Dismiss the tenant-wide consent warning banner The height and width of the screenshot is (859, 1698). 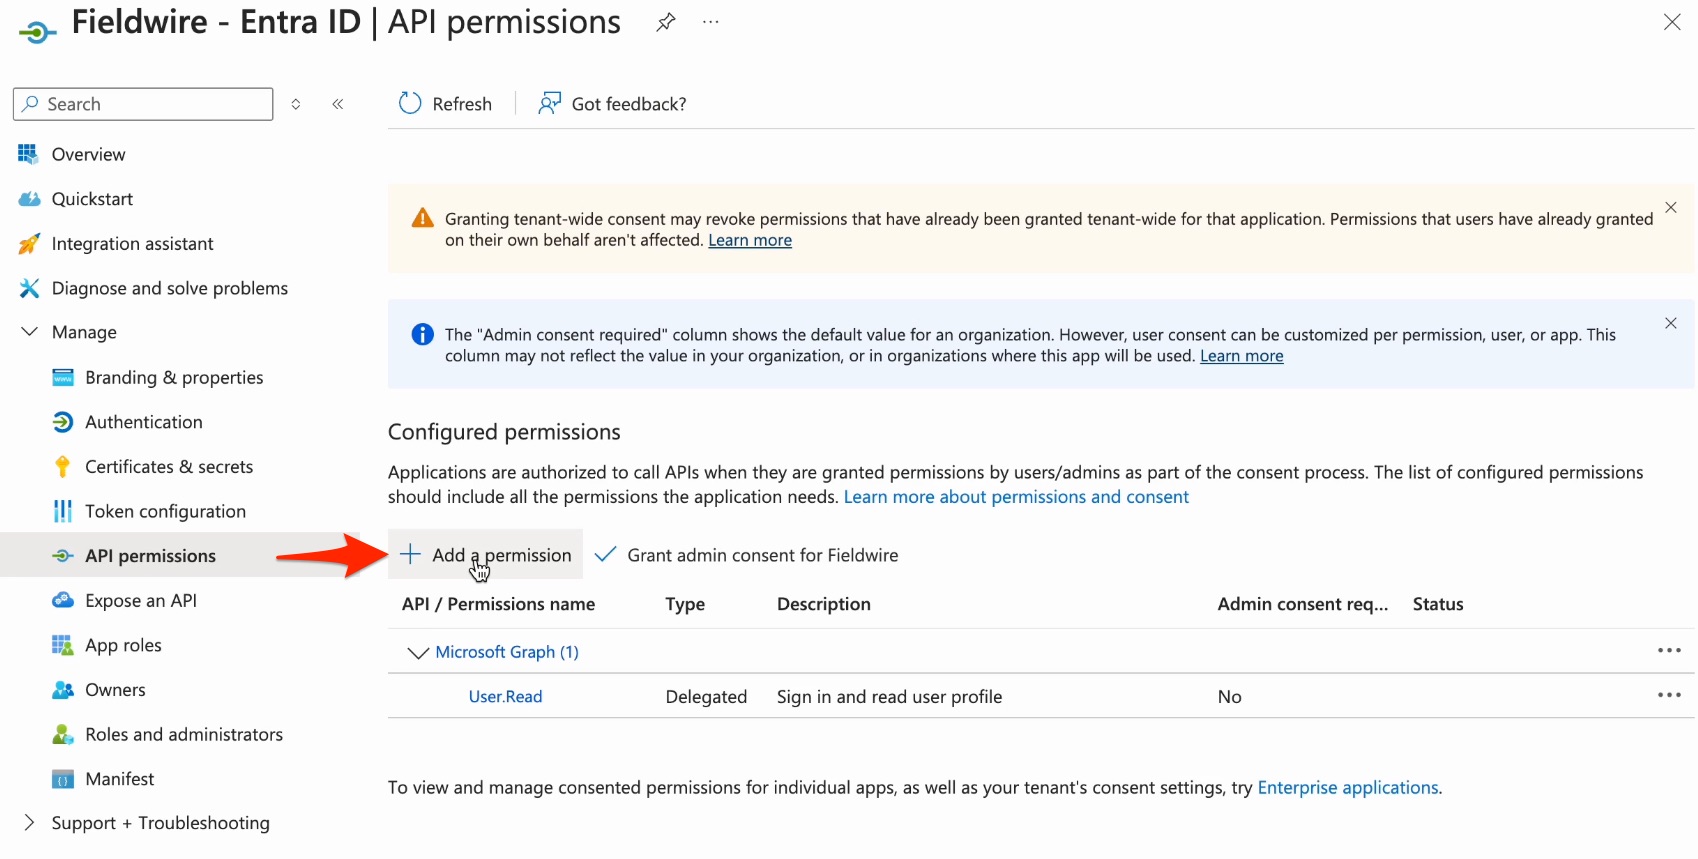pos(1670,207)
